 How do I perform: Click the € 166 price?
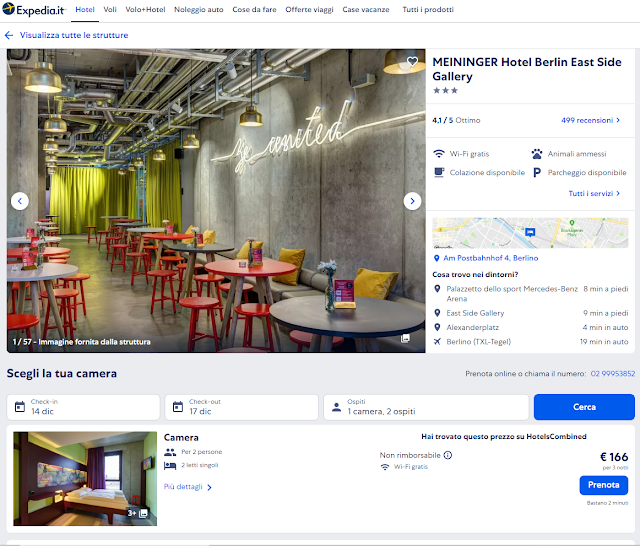614,457
